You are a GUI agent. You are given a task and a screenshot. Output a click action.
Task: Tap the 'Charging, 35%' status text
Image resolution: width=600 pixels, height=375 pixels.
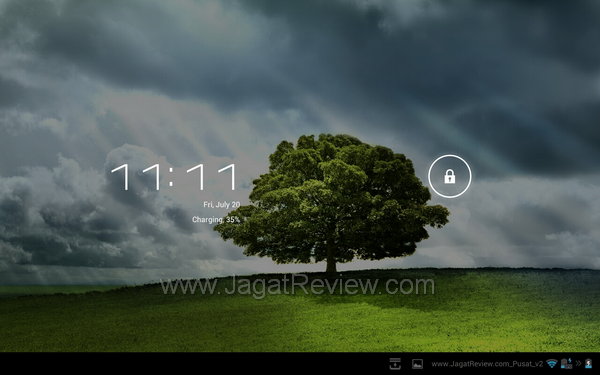coord(216,220)
